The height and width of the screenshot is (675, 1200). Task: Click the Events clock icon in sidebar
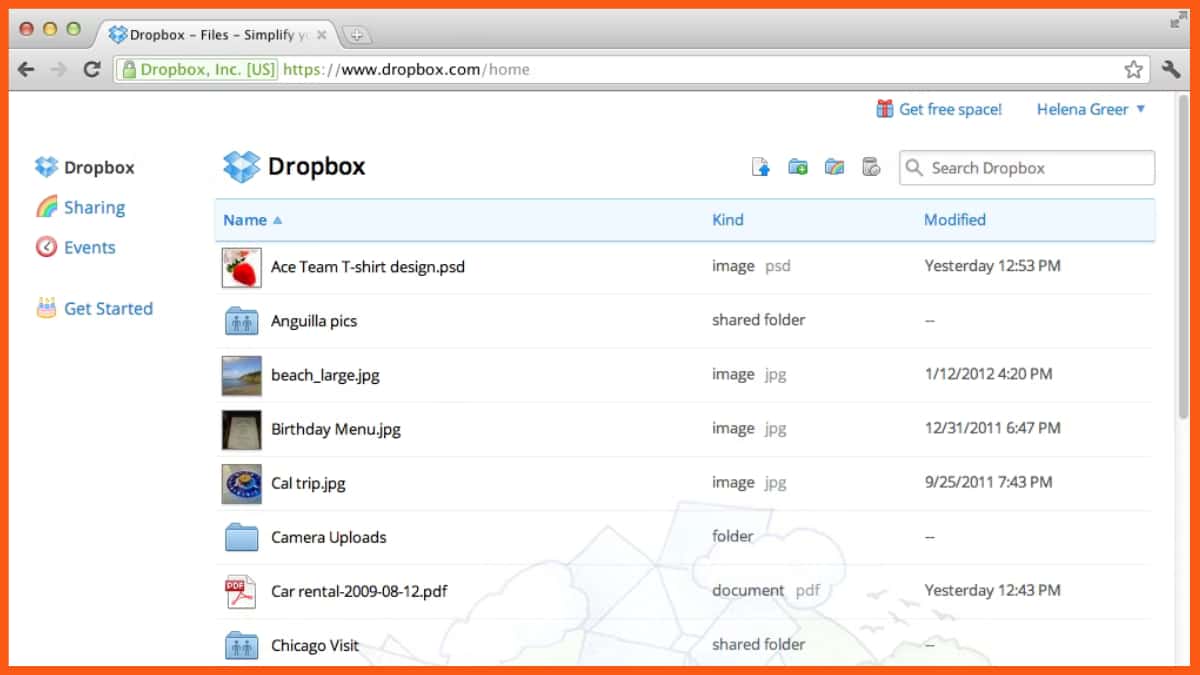44,247
